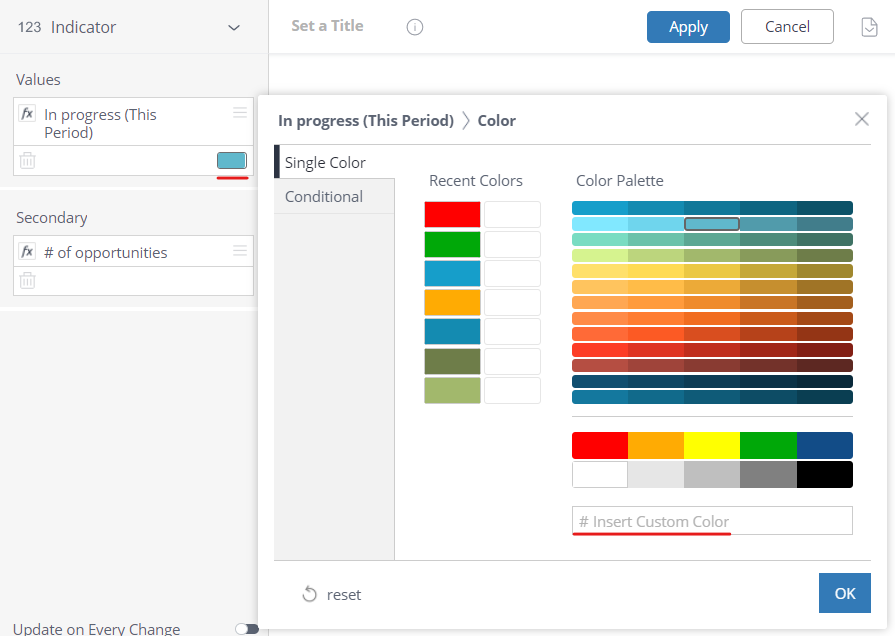
Task: Delete the In progress value via trash icon
Action: point(28,160)
